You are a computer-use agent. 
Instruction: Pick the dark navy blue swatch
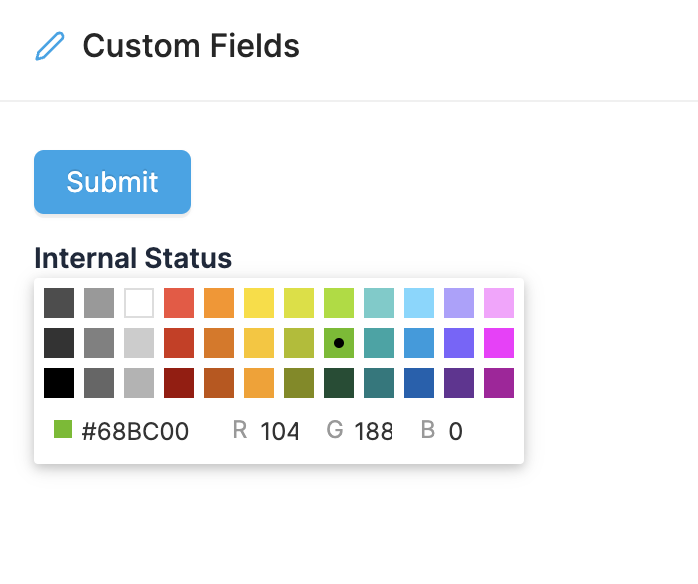[419, 383]
